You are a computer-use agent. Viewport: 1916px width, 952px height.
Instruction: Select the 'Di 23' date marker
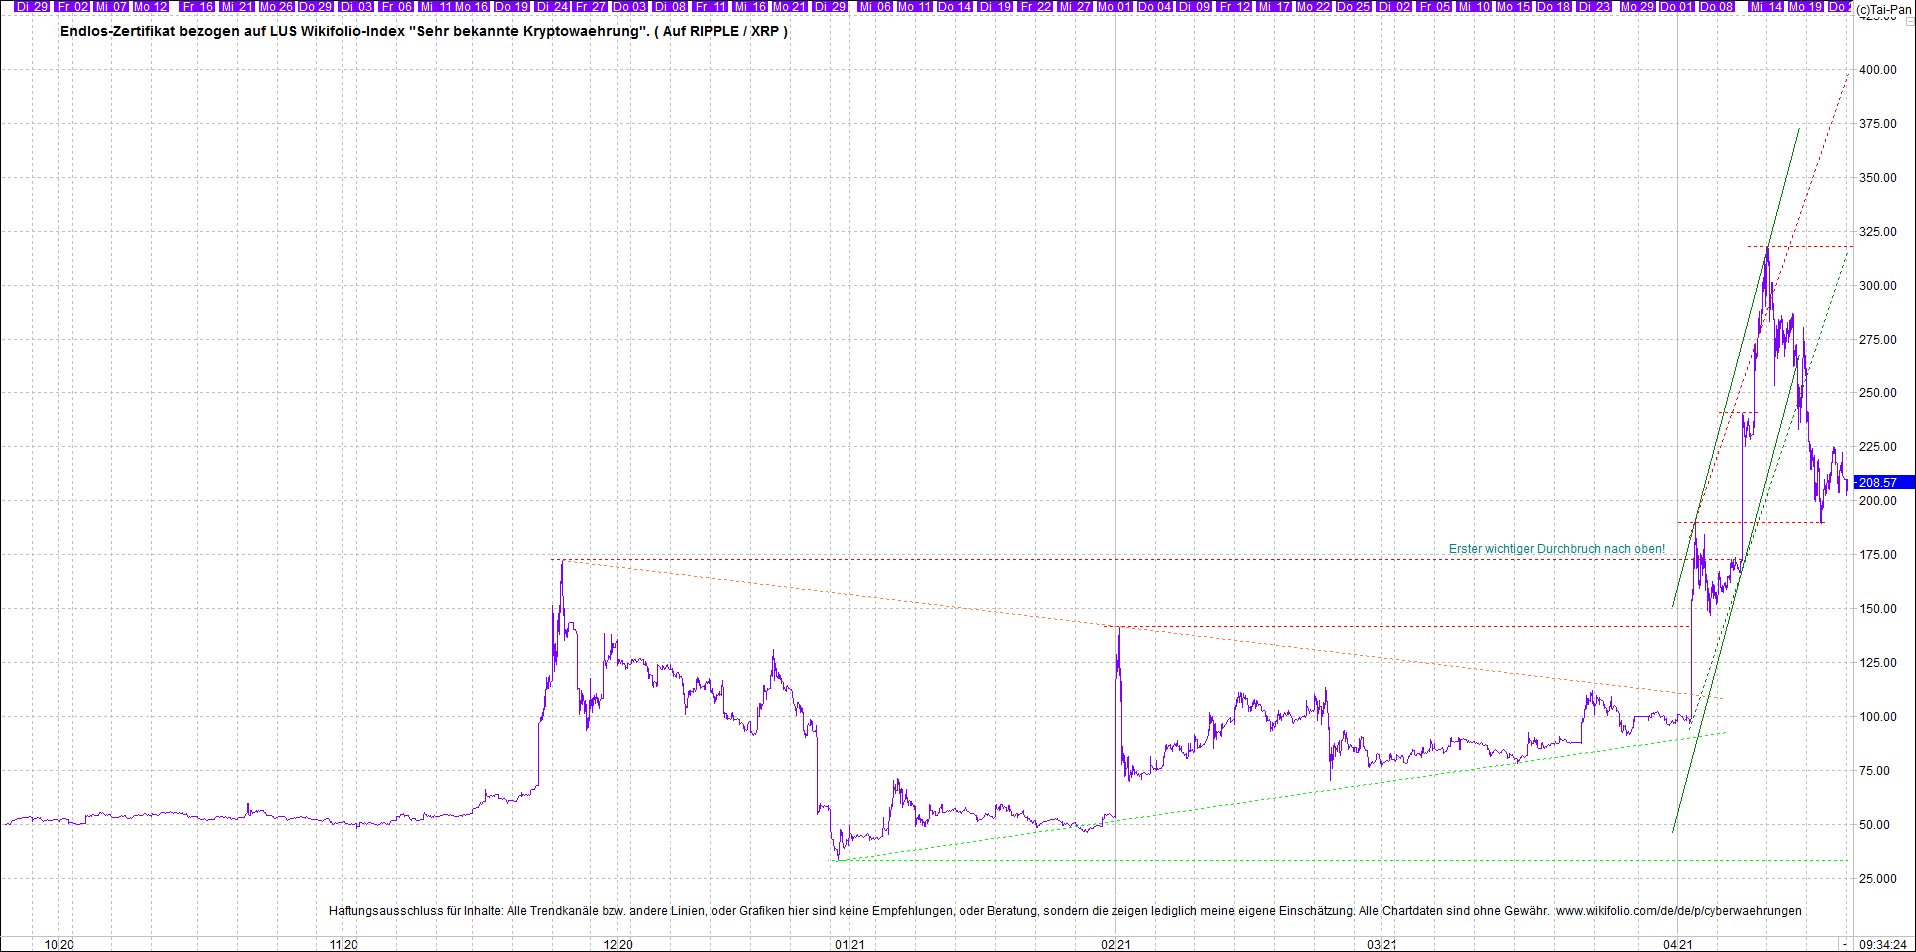pos(1594,7)
